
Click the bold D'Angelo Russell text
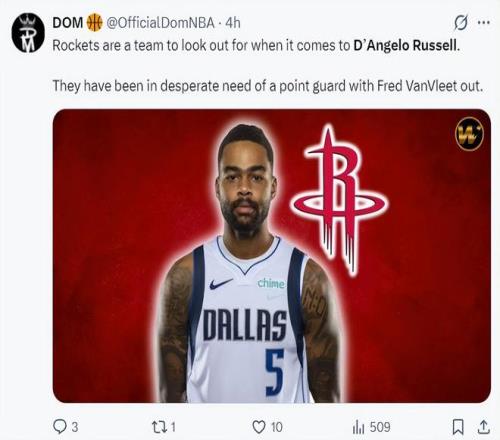coord(406,45)
